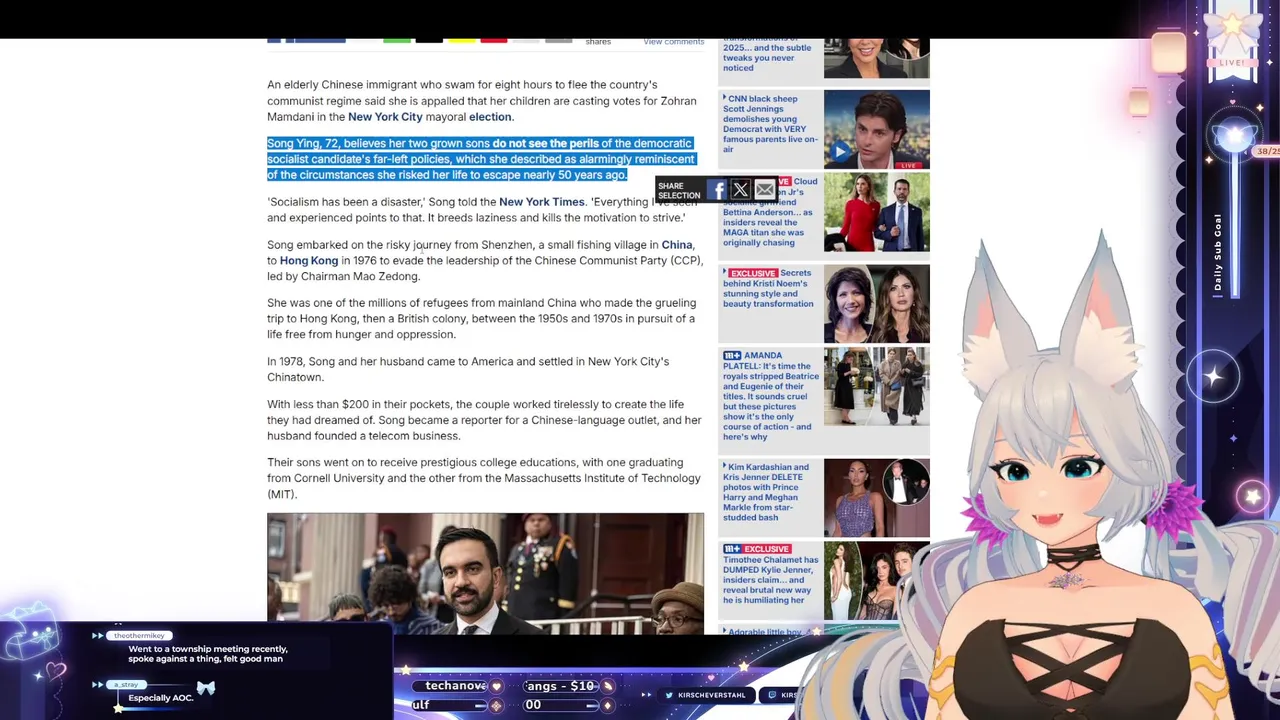
Task: Share selected text on Facebook
Action: (x=717, y=190)
